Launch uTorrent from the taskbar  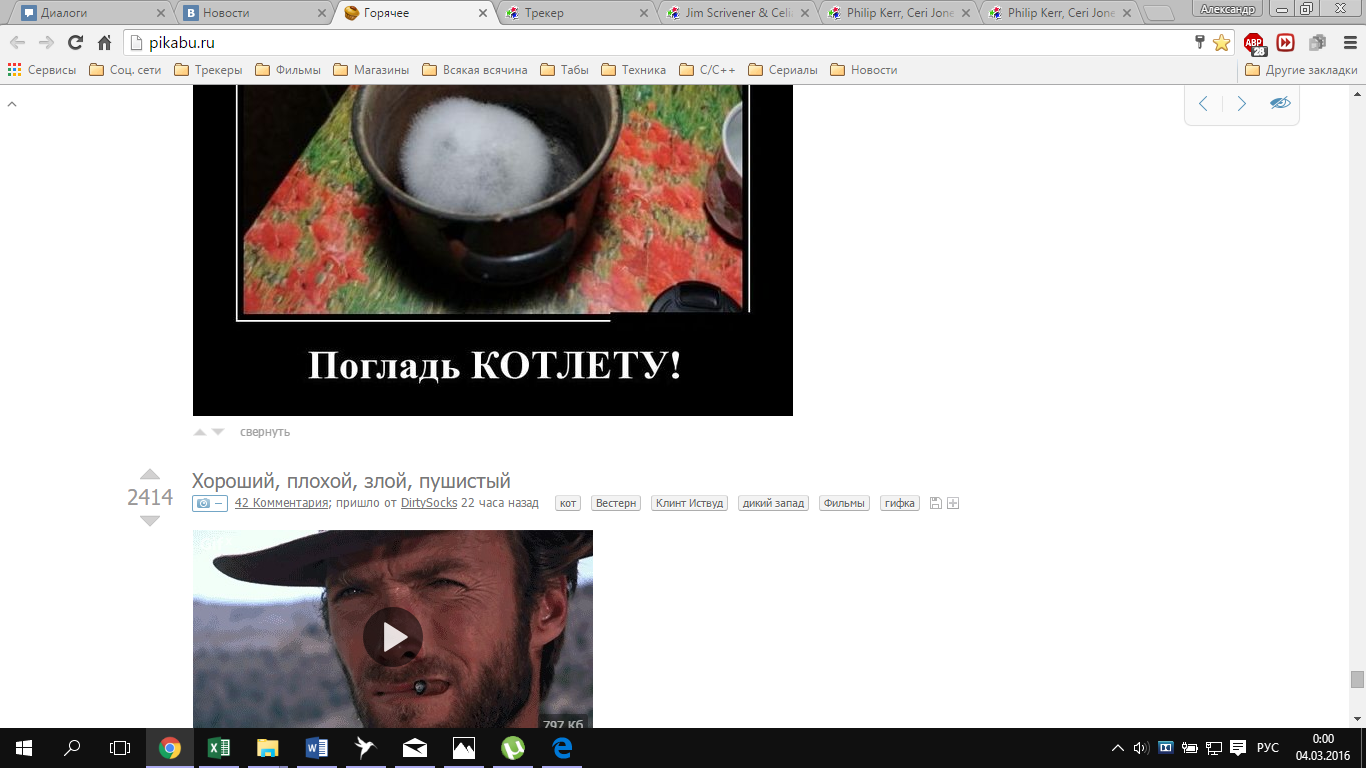(x=512, y=748)
